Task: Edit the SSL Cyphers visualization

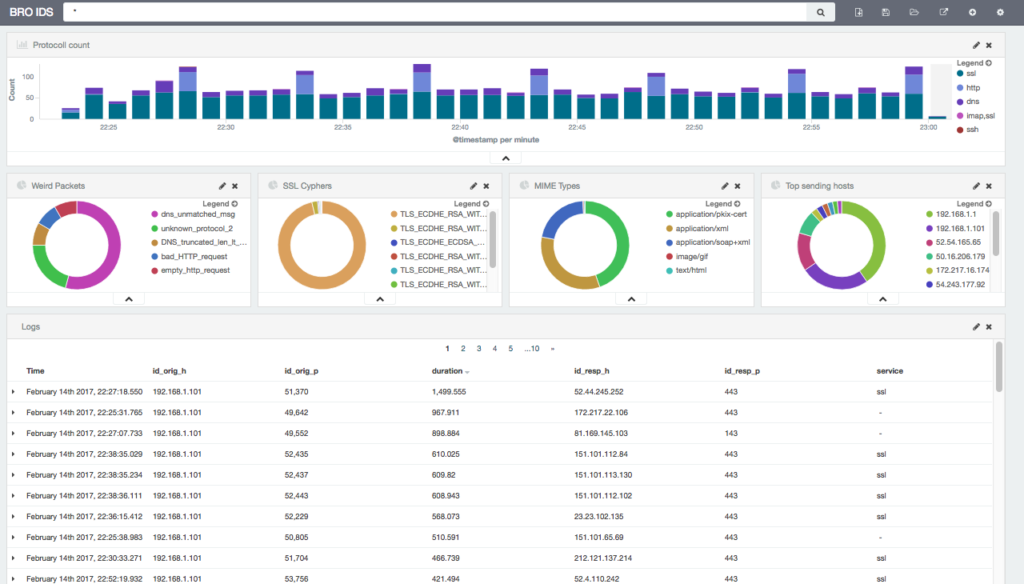Action: 473,185
